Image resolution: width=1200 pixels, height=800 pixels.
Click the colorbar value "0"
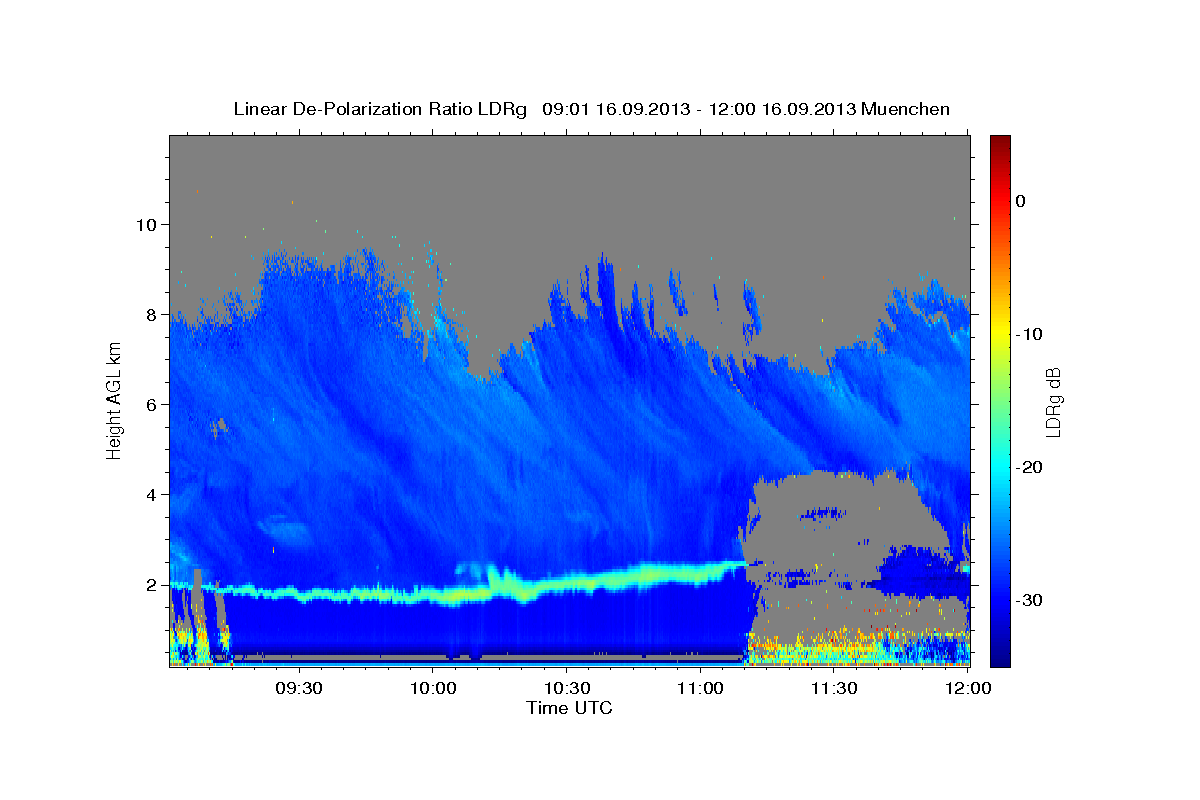(x=1020, y=201)
